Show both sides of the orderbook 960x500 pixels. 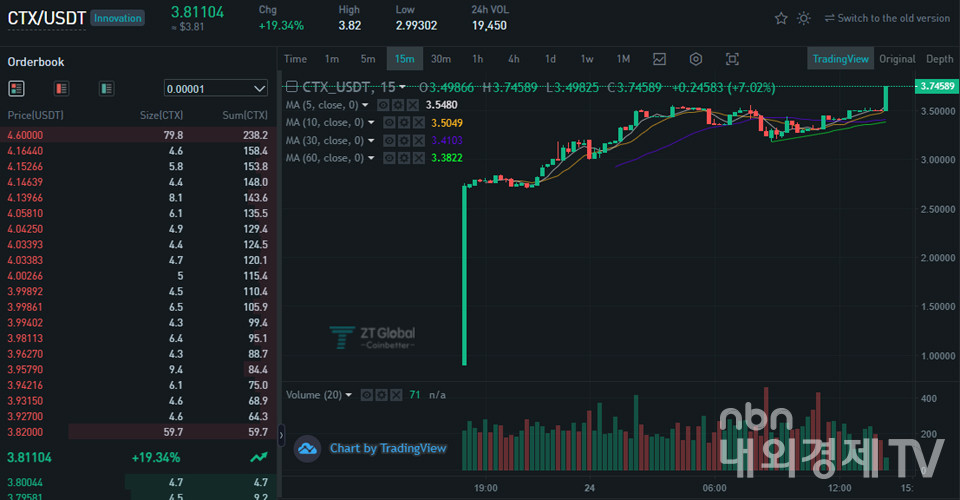(17, 89)
